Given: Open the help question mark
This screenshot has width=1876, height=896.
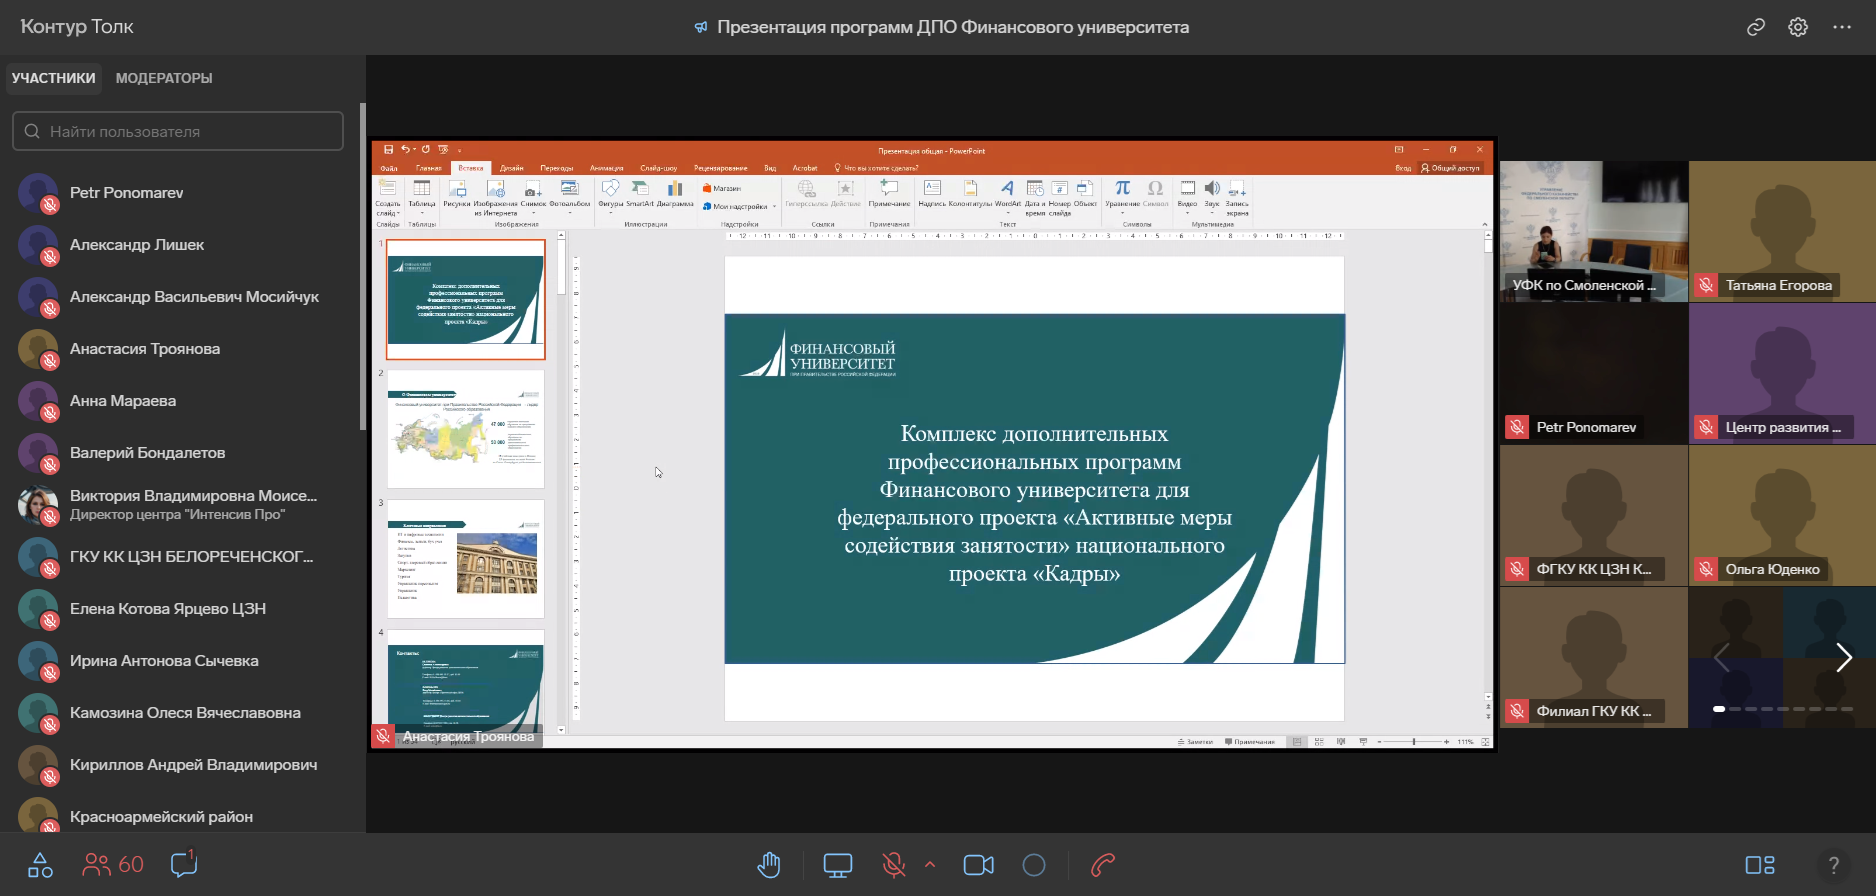Looking at the screenshot, I should coord(1833,865).
